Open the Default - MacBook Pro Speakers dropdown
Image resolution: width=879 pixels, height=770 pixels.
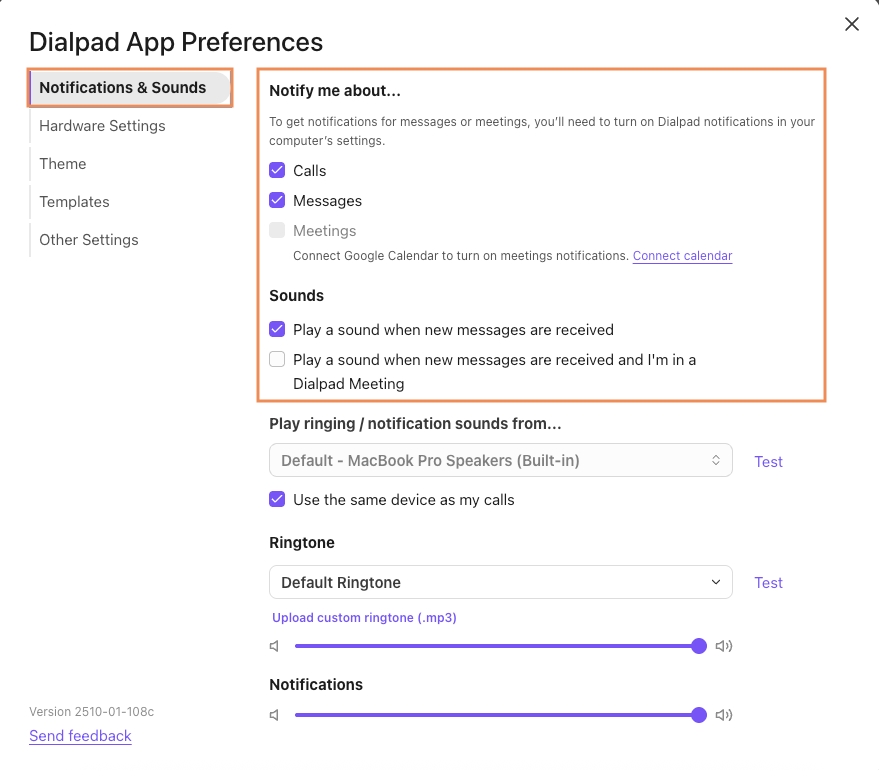point(501,460)
